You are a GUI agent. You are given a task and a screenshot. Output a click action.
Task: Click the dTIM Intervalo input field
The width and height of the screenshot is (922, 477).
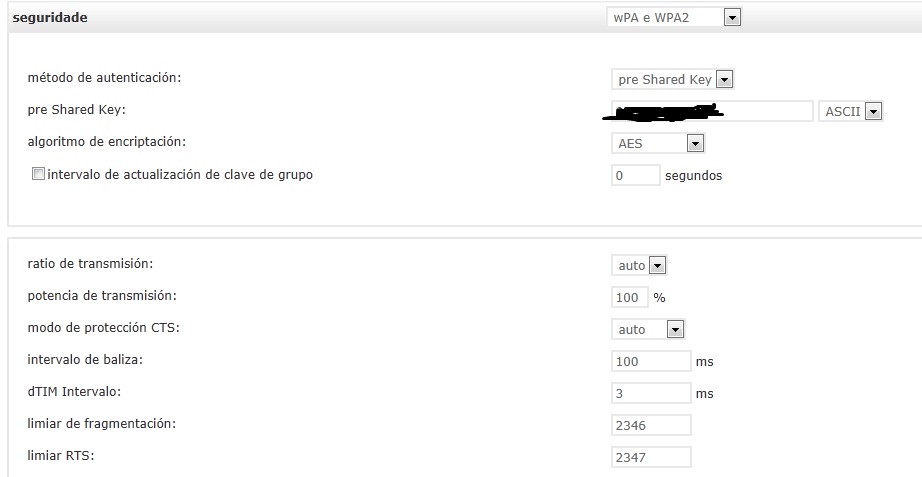click(x=651, y=393)
